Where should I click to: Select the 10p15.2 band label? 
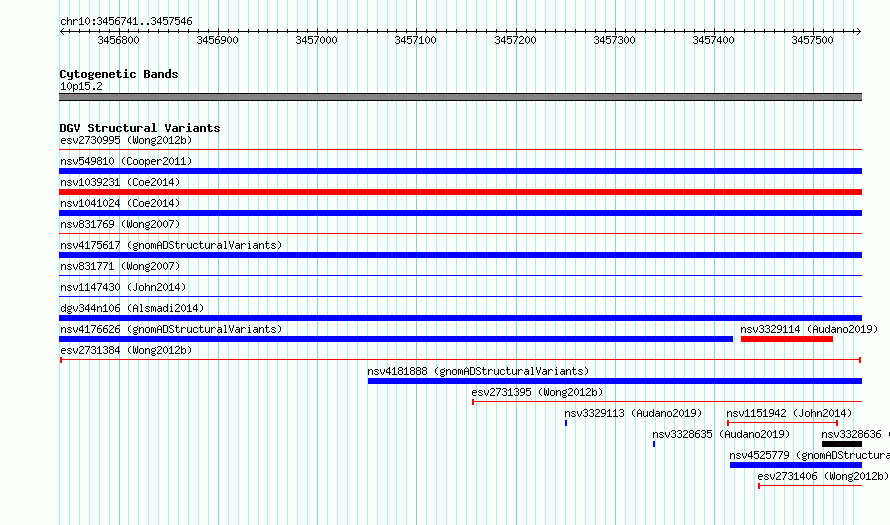coord(81,86)
